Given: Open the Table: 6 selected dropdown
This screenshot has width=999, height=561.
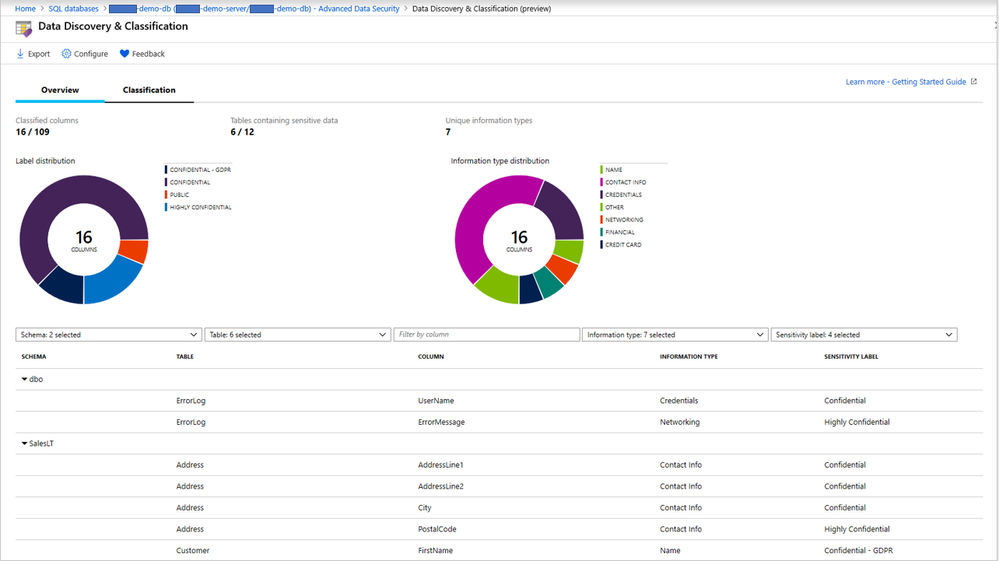Looking at the screenshot, I should (298, 335).
